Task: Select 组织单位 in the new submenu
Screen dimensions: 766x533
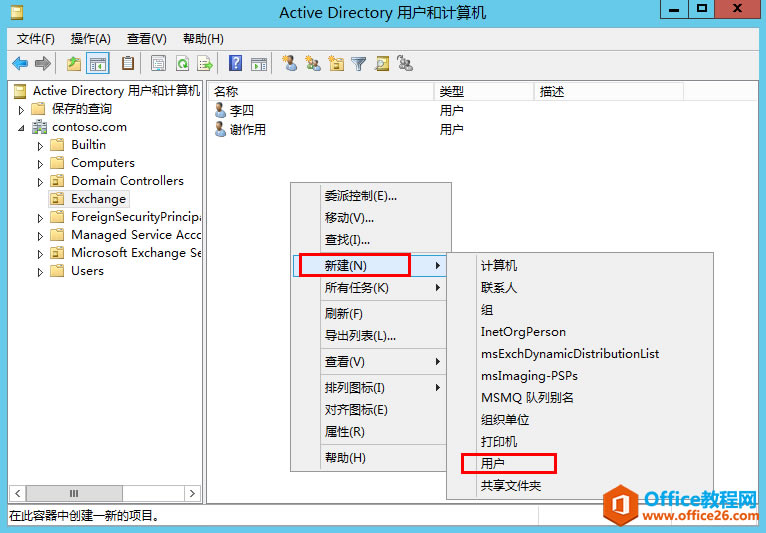Action: [x=580, y=419]
